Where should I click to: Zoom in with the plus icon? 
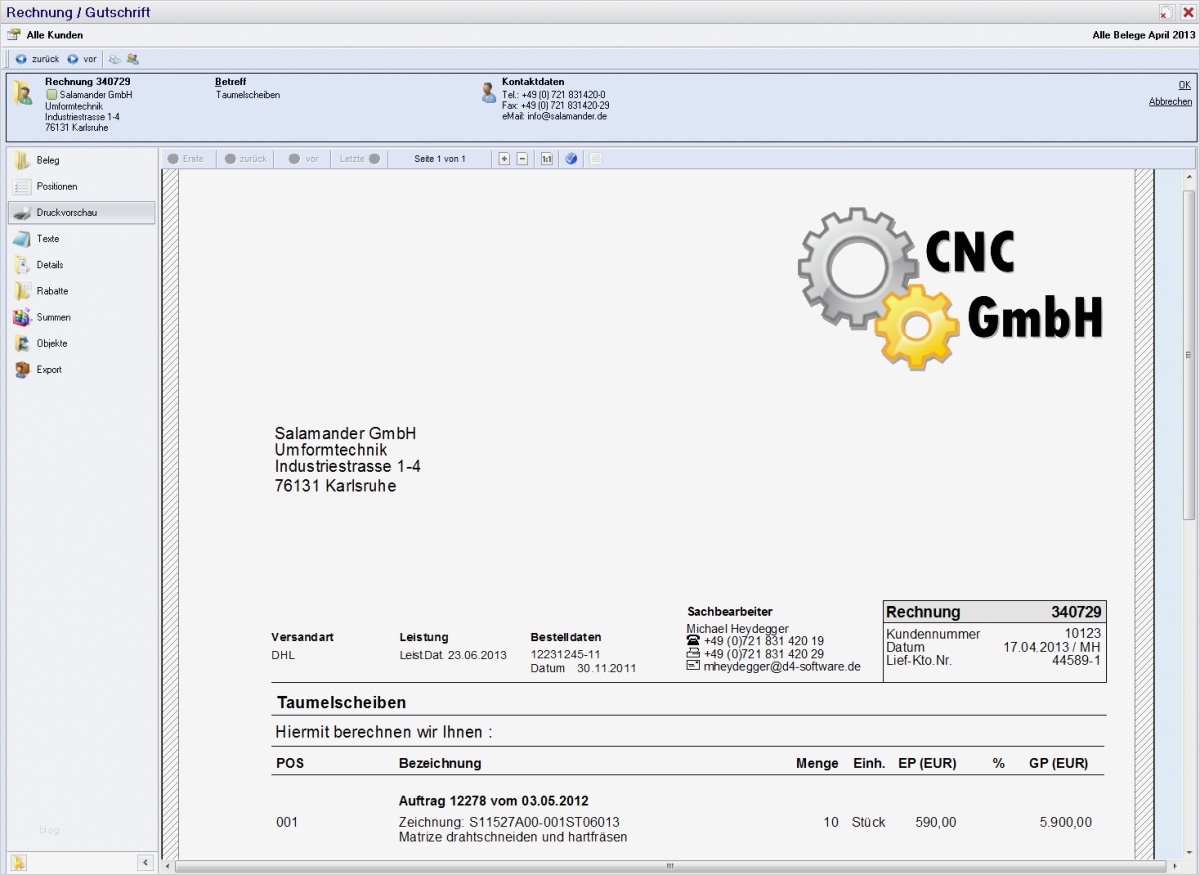tap(504, 158)
